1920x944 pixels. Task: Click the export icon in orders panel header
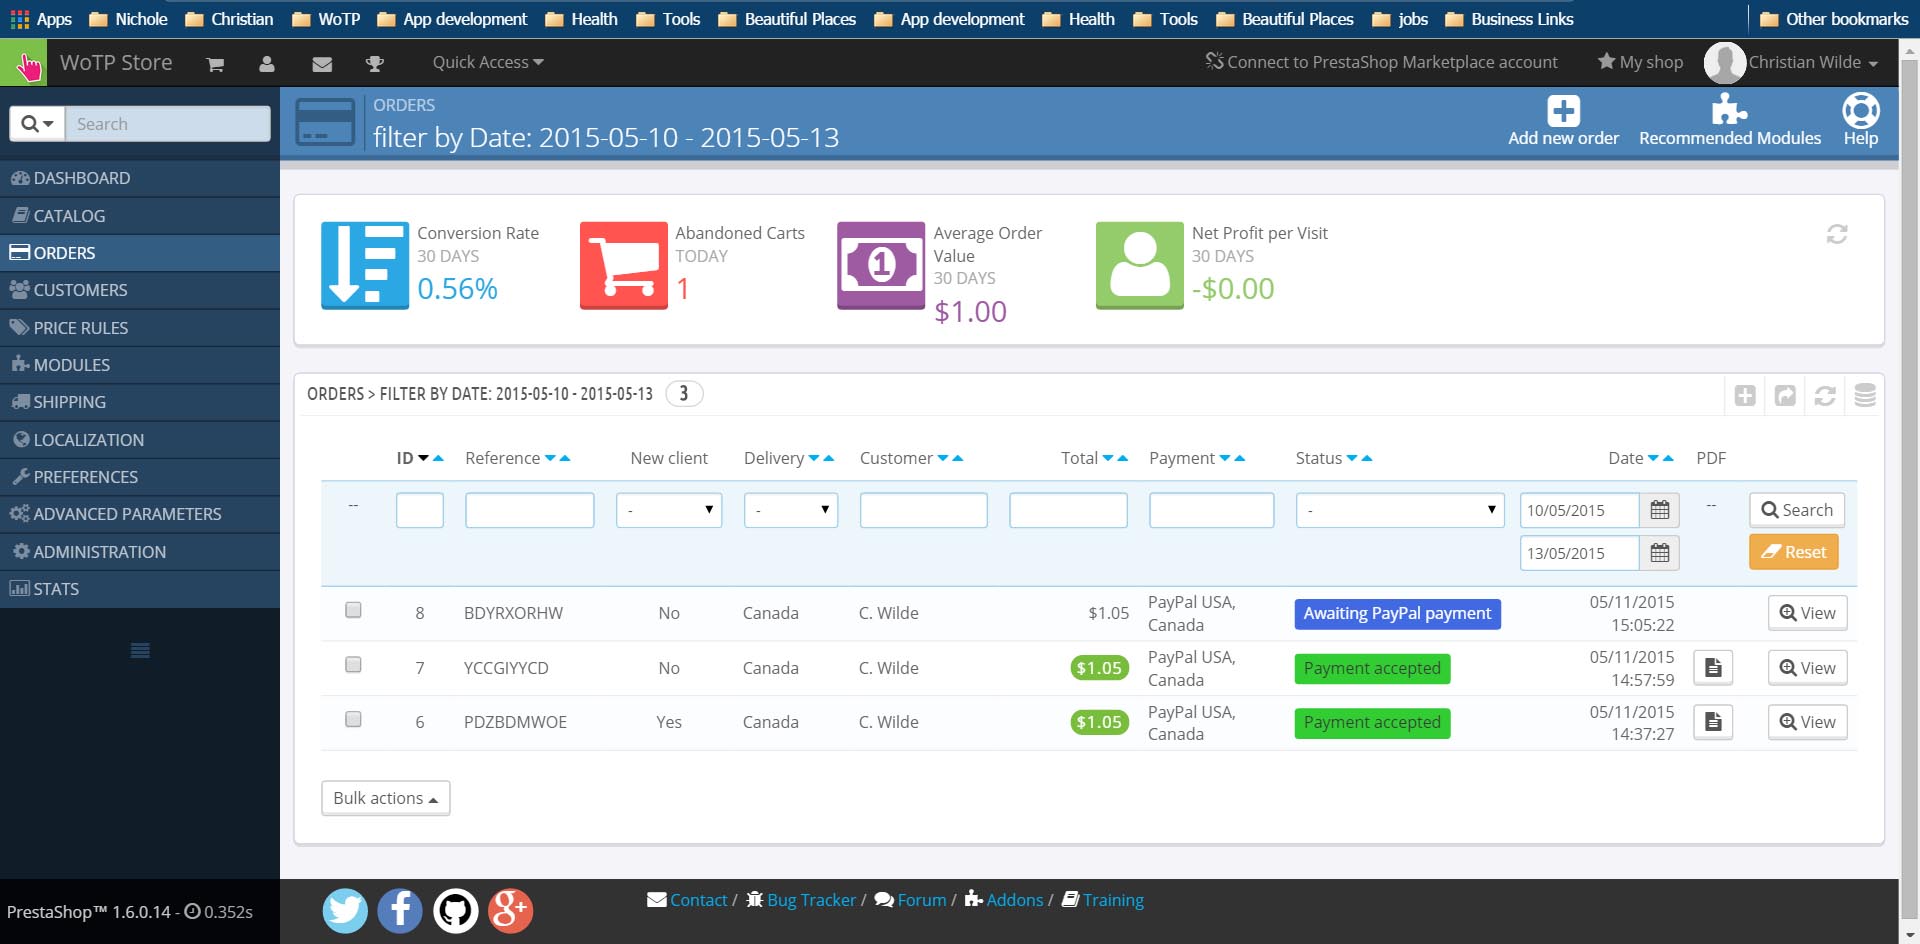[1785, 396]
